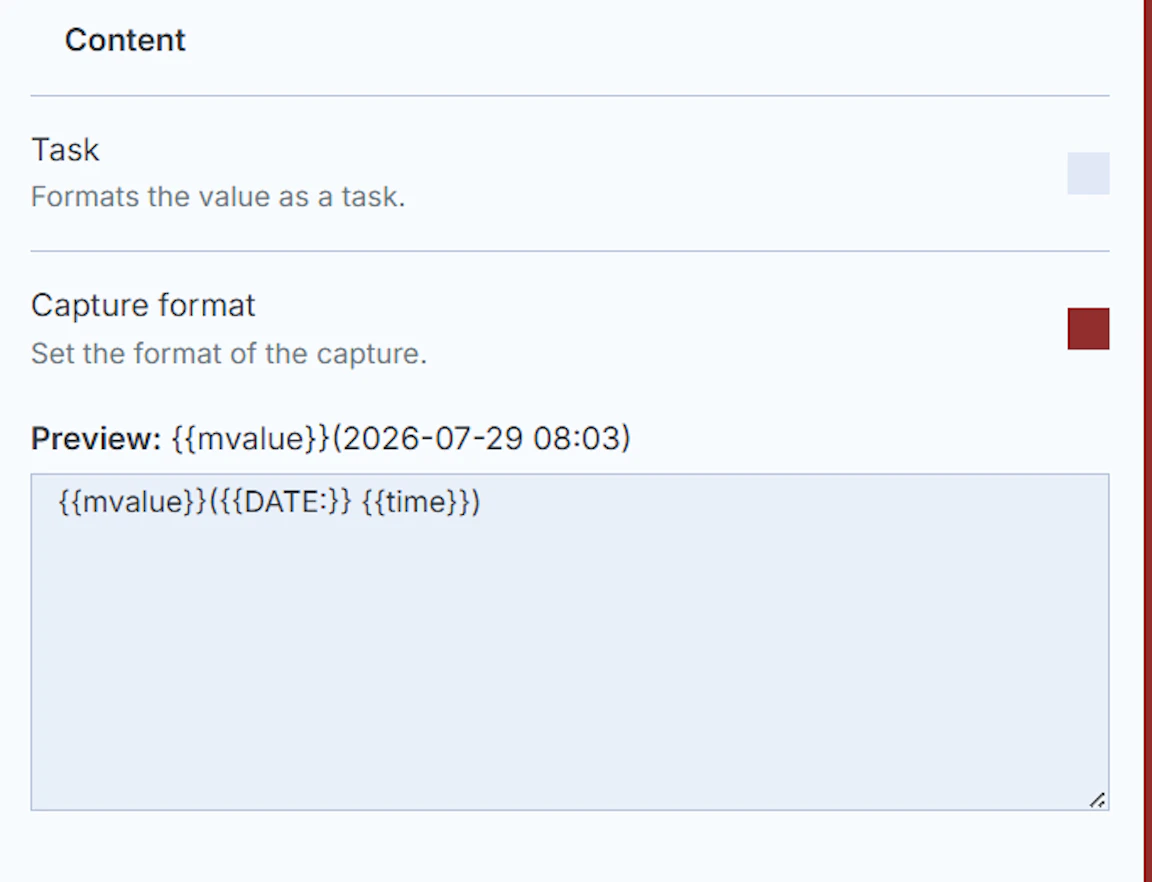Click the dark red bar at right edge
1152x882 pixels.
coord(1148,441)
